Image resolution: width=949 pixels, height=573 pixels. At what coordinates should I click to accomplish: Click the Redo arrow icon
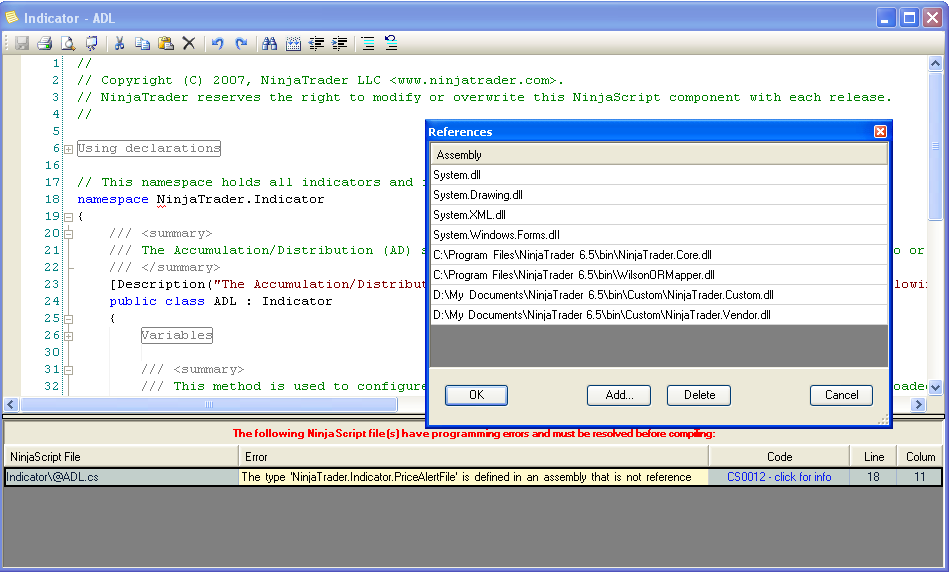coord(241,43)
